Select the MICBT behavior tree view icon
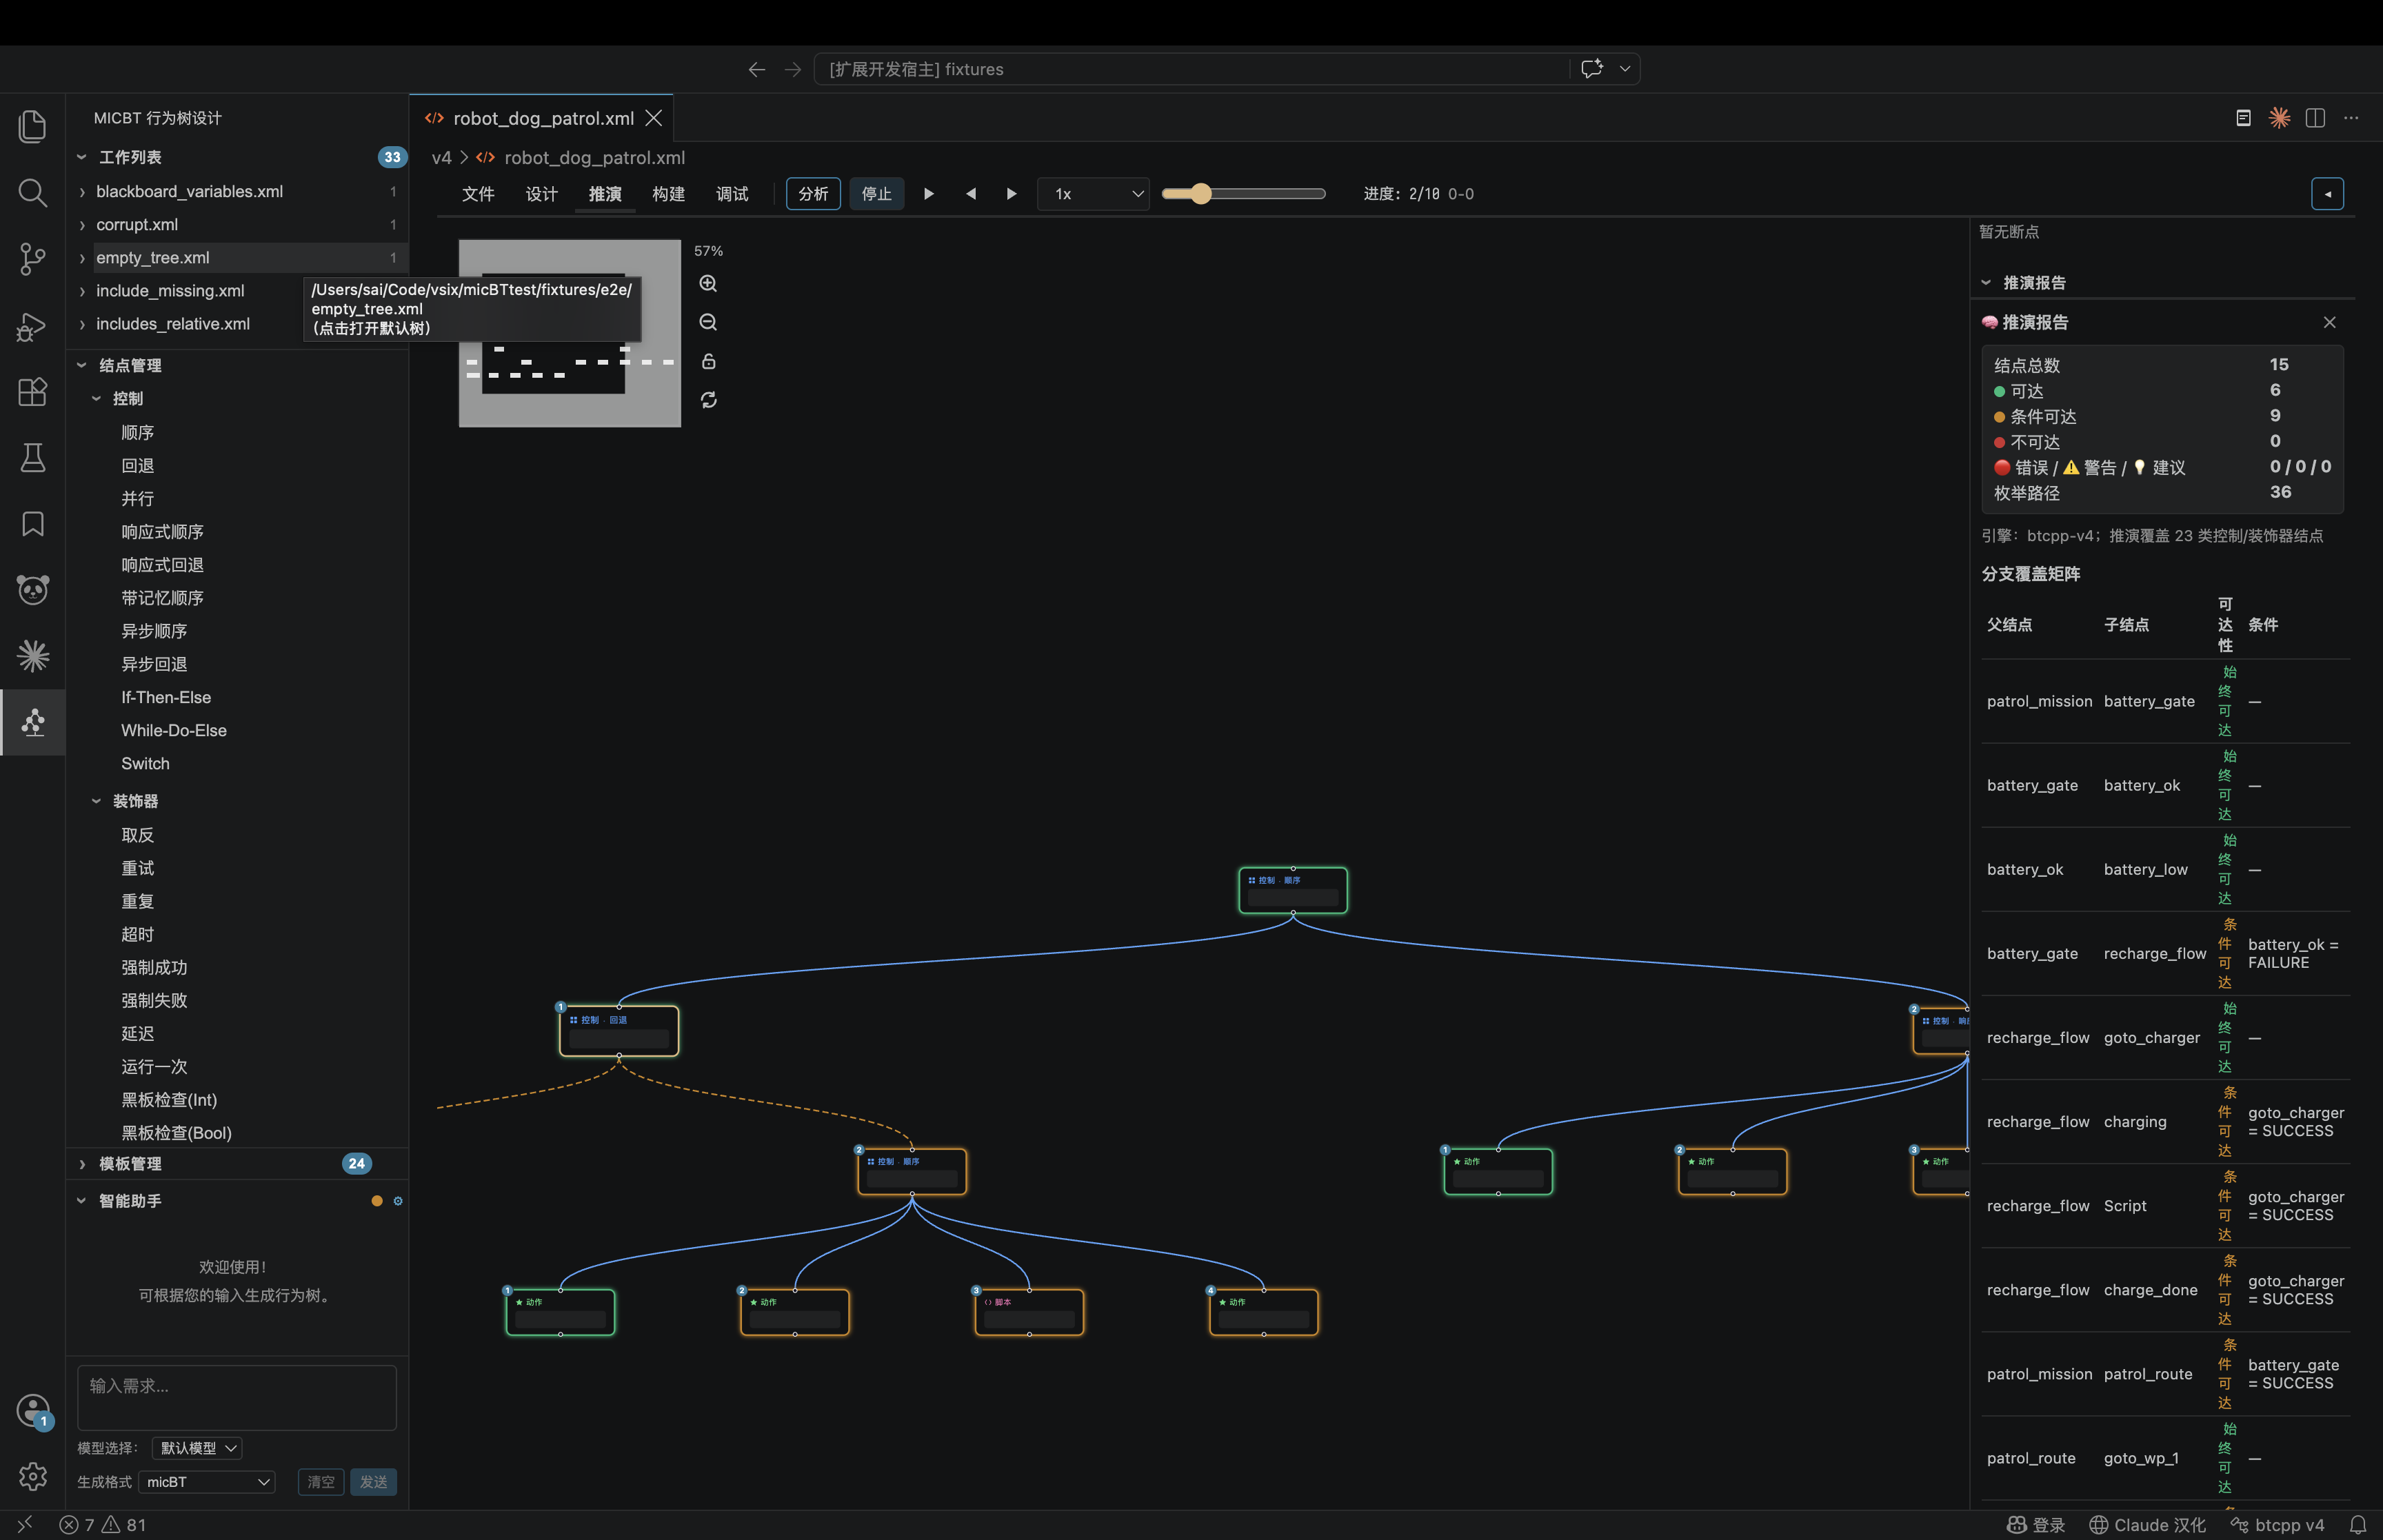The image size is (2383, 1540). click(x=33, y=722)
